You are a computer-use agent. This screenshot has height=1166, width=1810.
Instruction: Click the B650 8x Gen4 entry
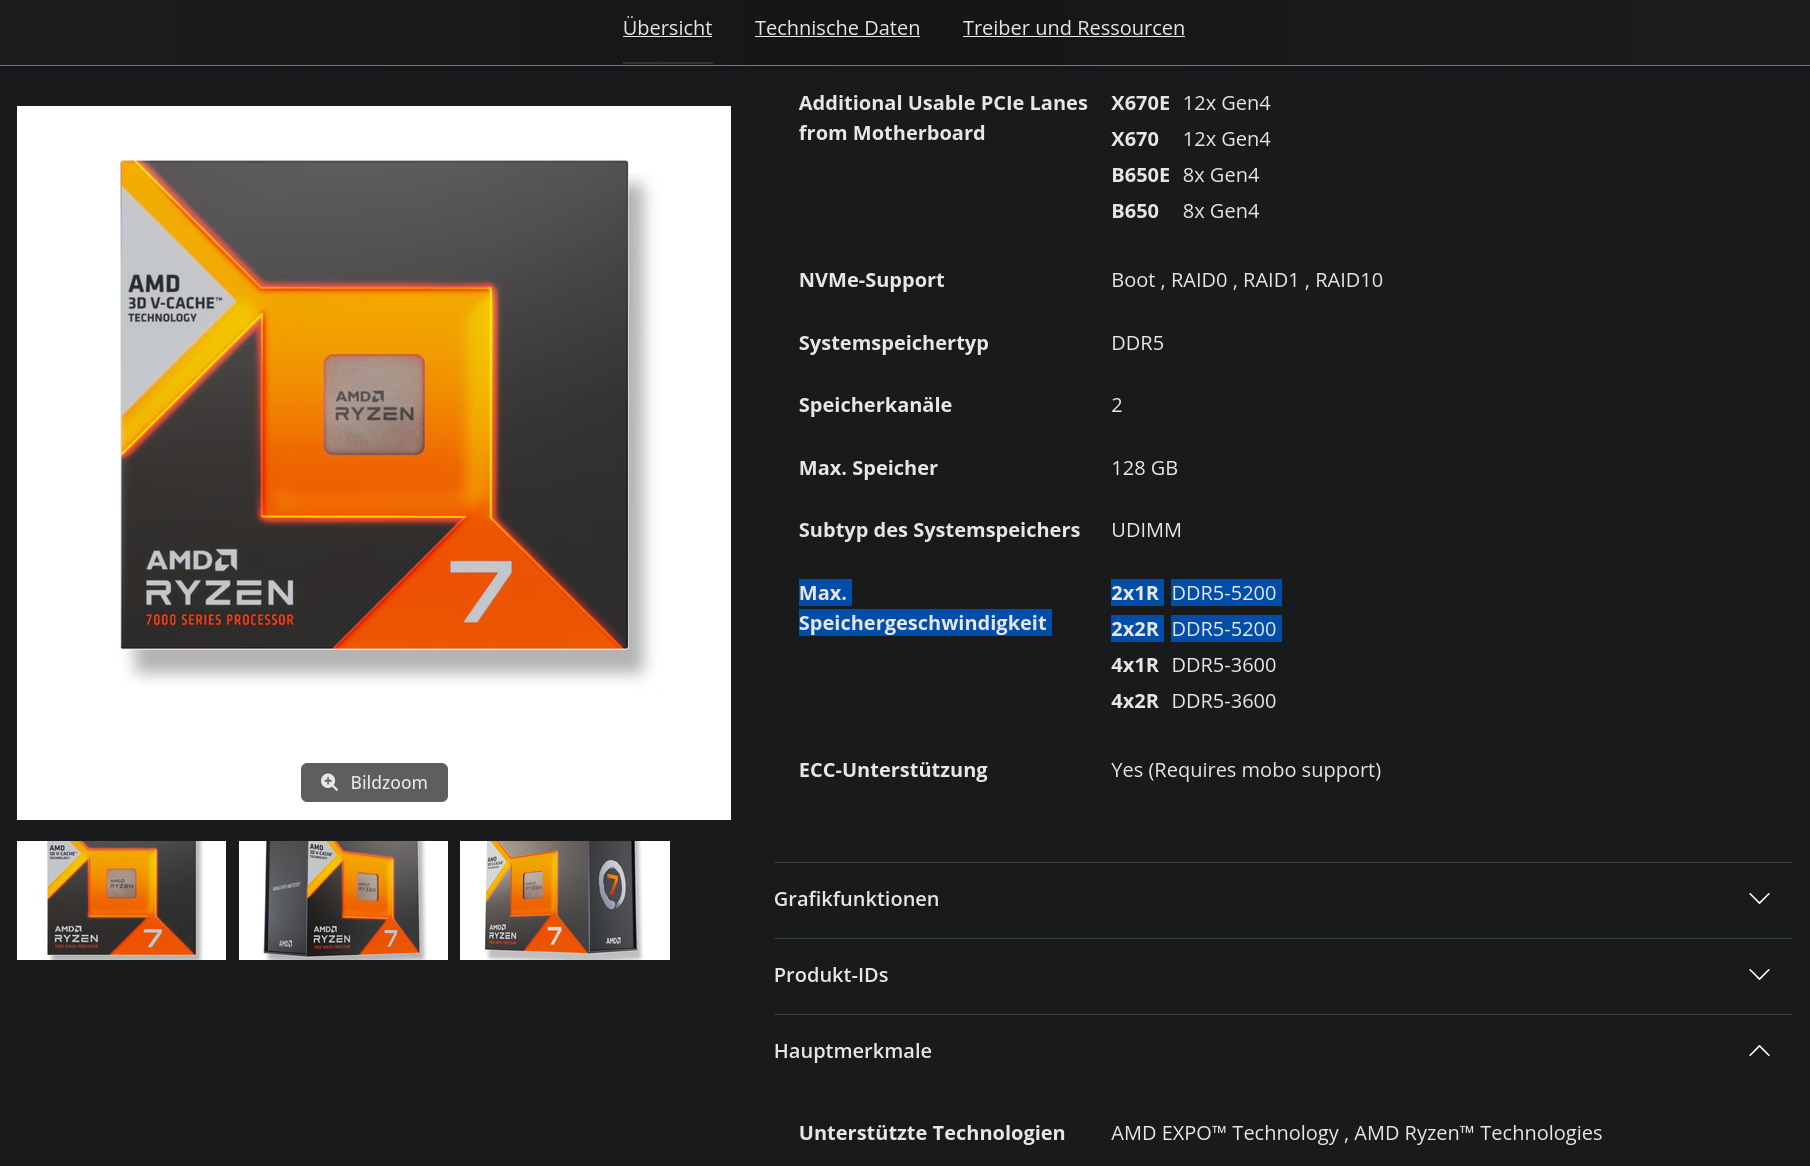[x=1185, y=211]
